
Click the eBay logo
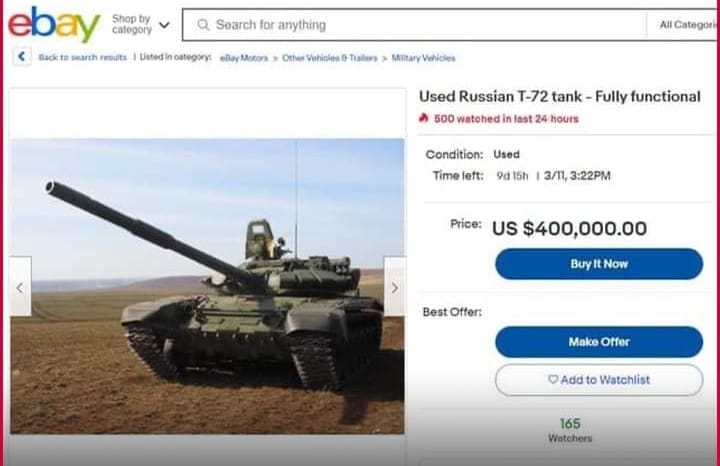tap(53, 24)
